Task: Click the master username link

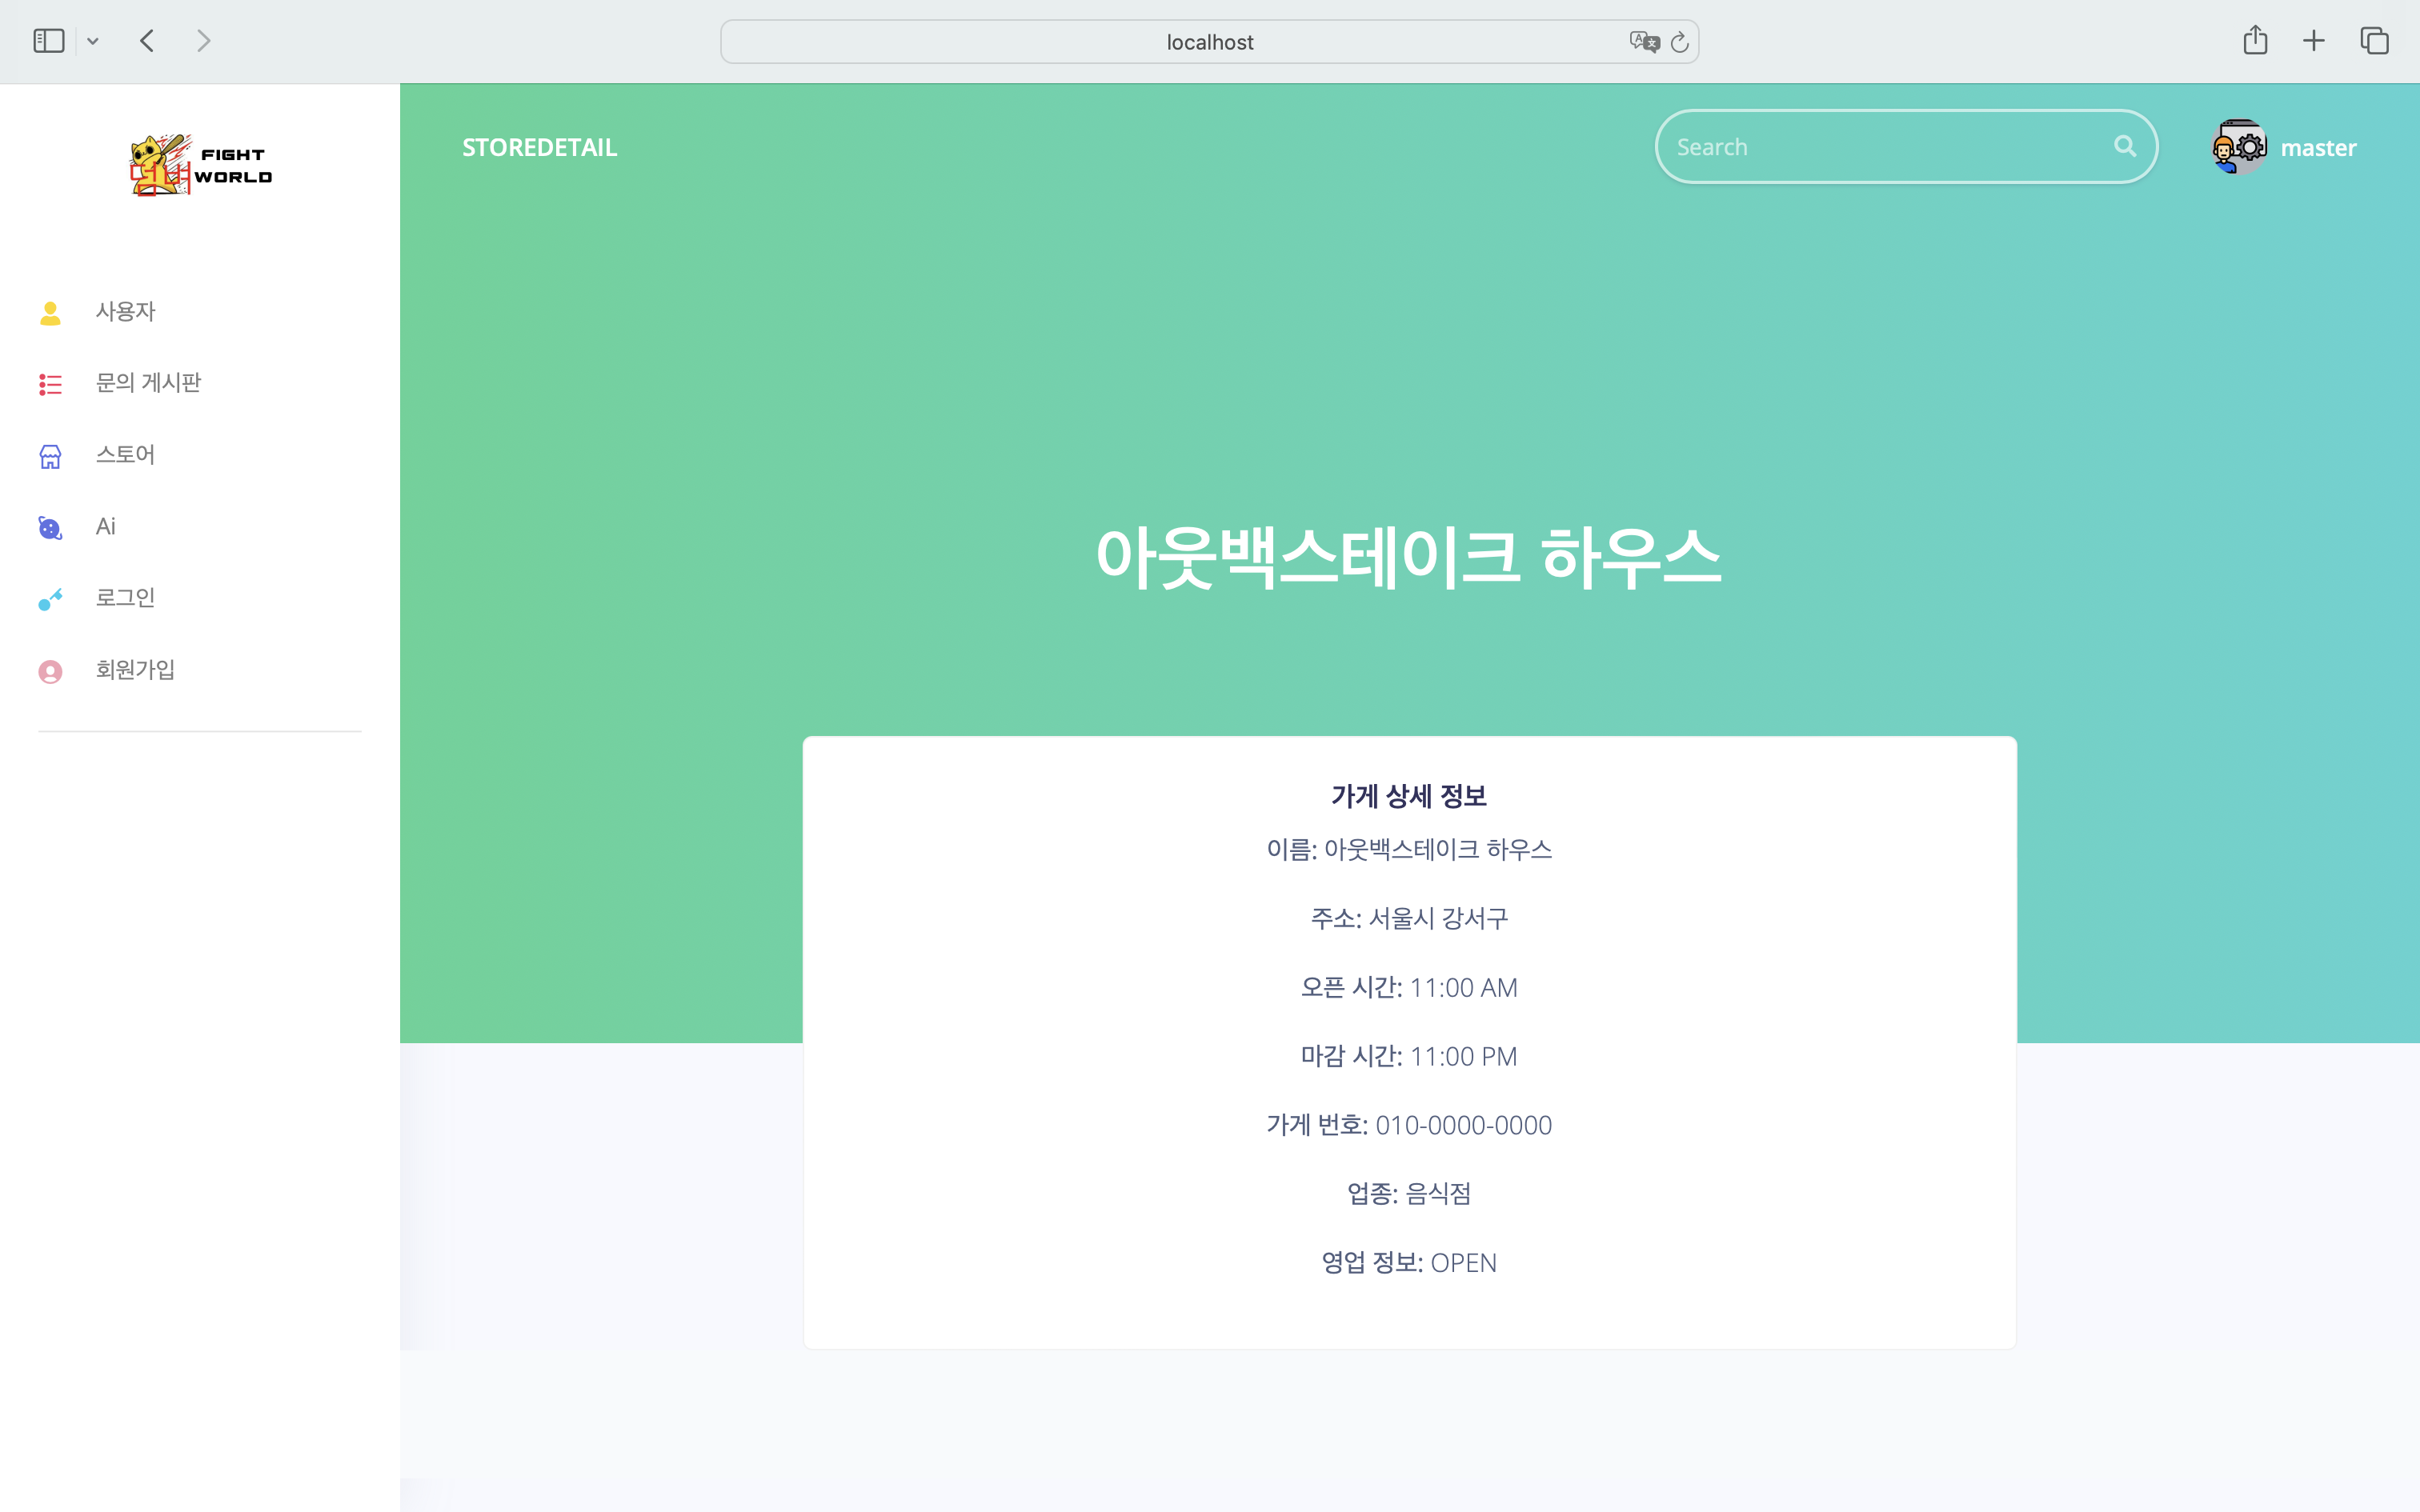Action: tap(2318, 148)
